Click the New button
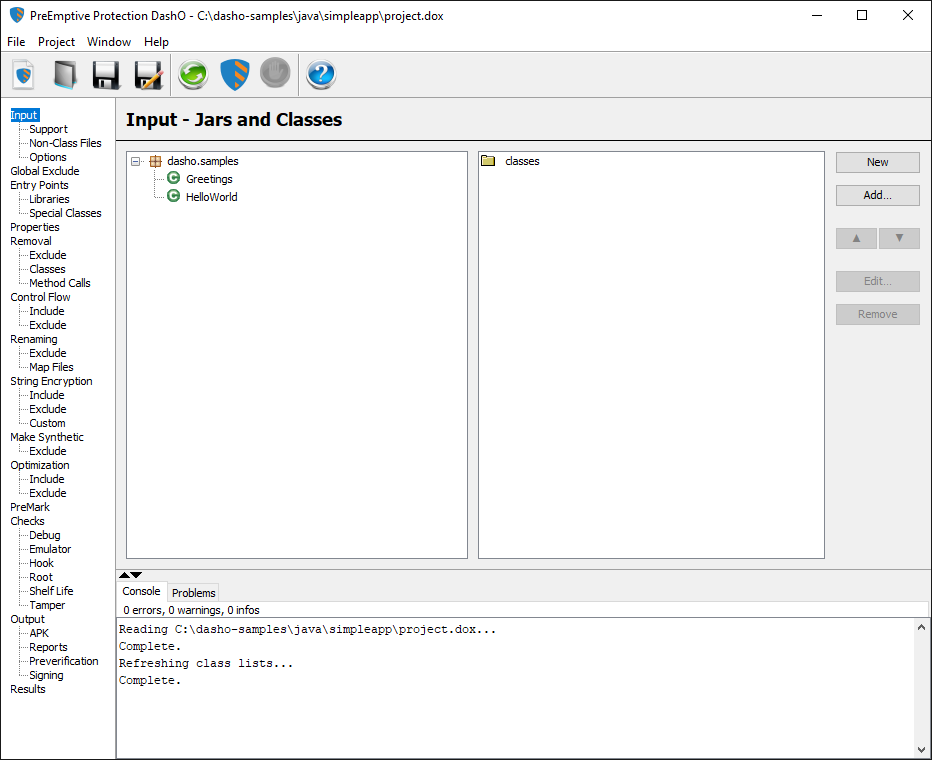This screenshot has width=932, height=760. (x=877, y=162)
